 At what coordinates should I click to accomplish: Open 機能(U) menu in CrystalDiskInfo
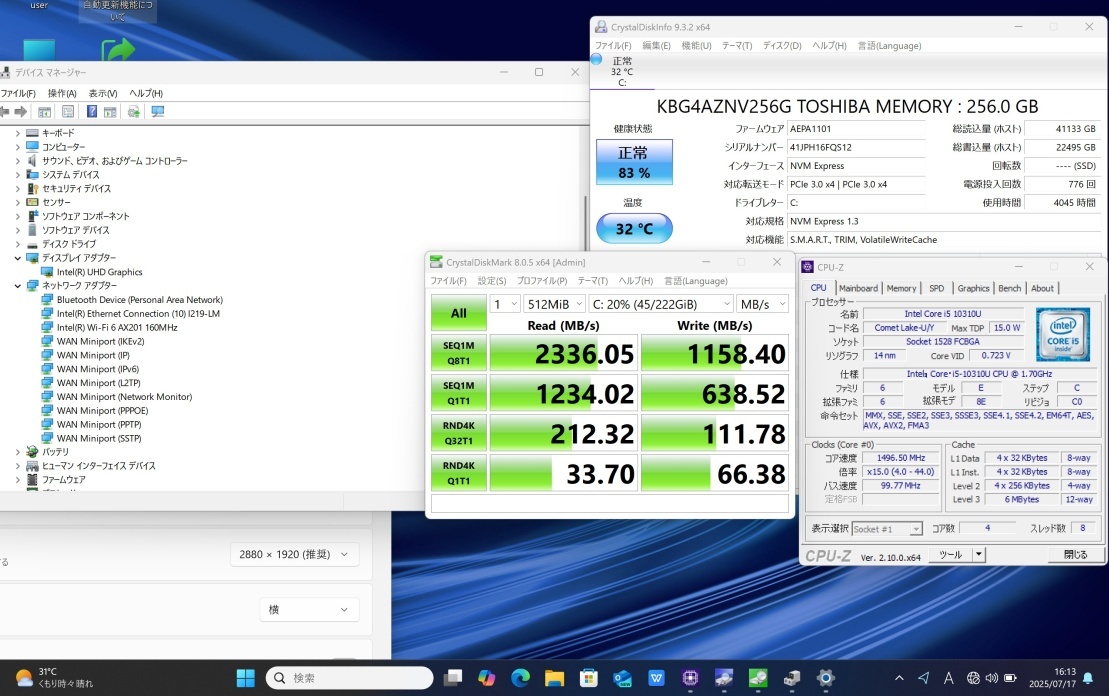pos(696,46)
